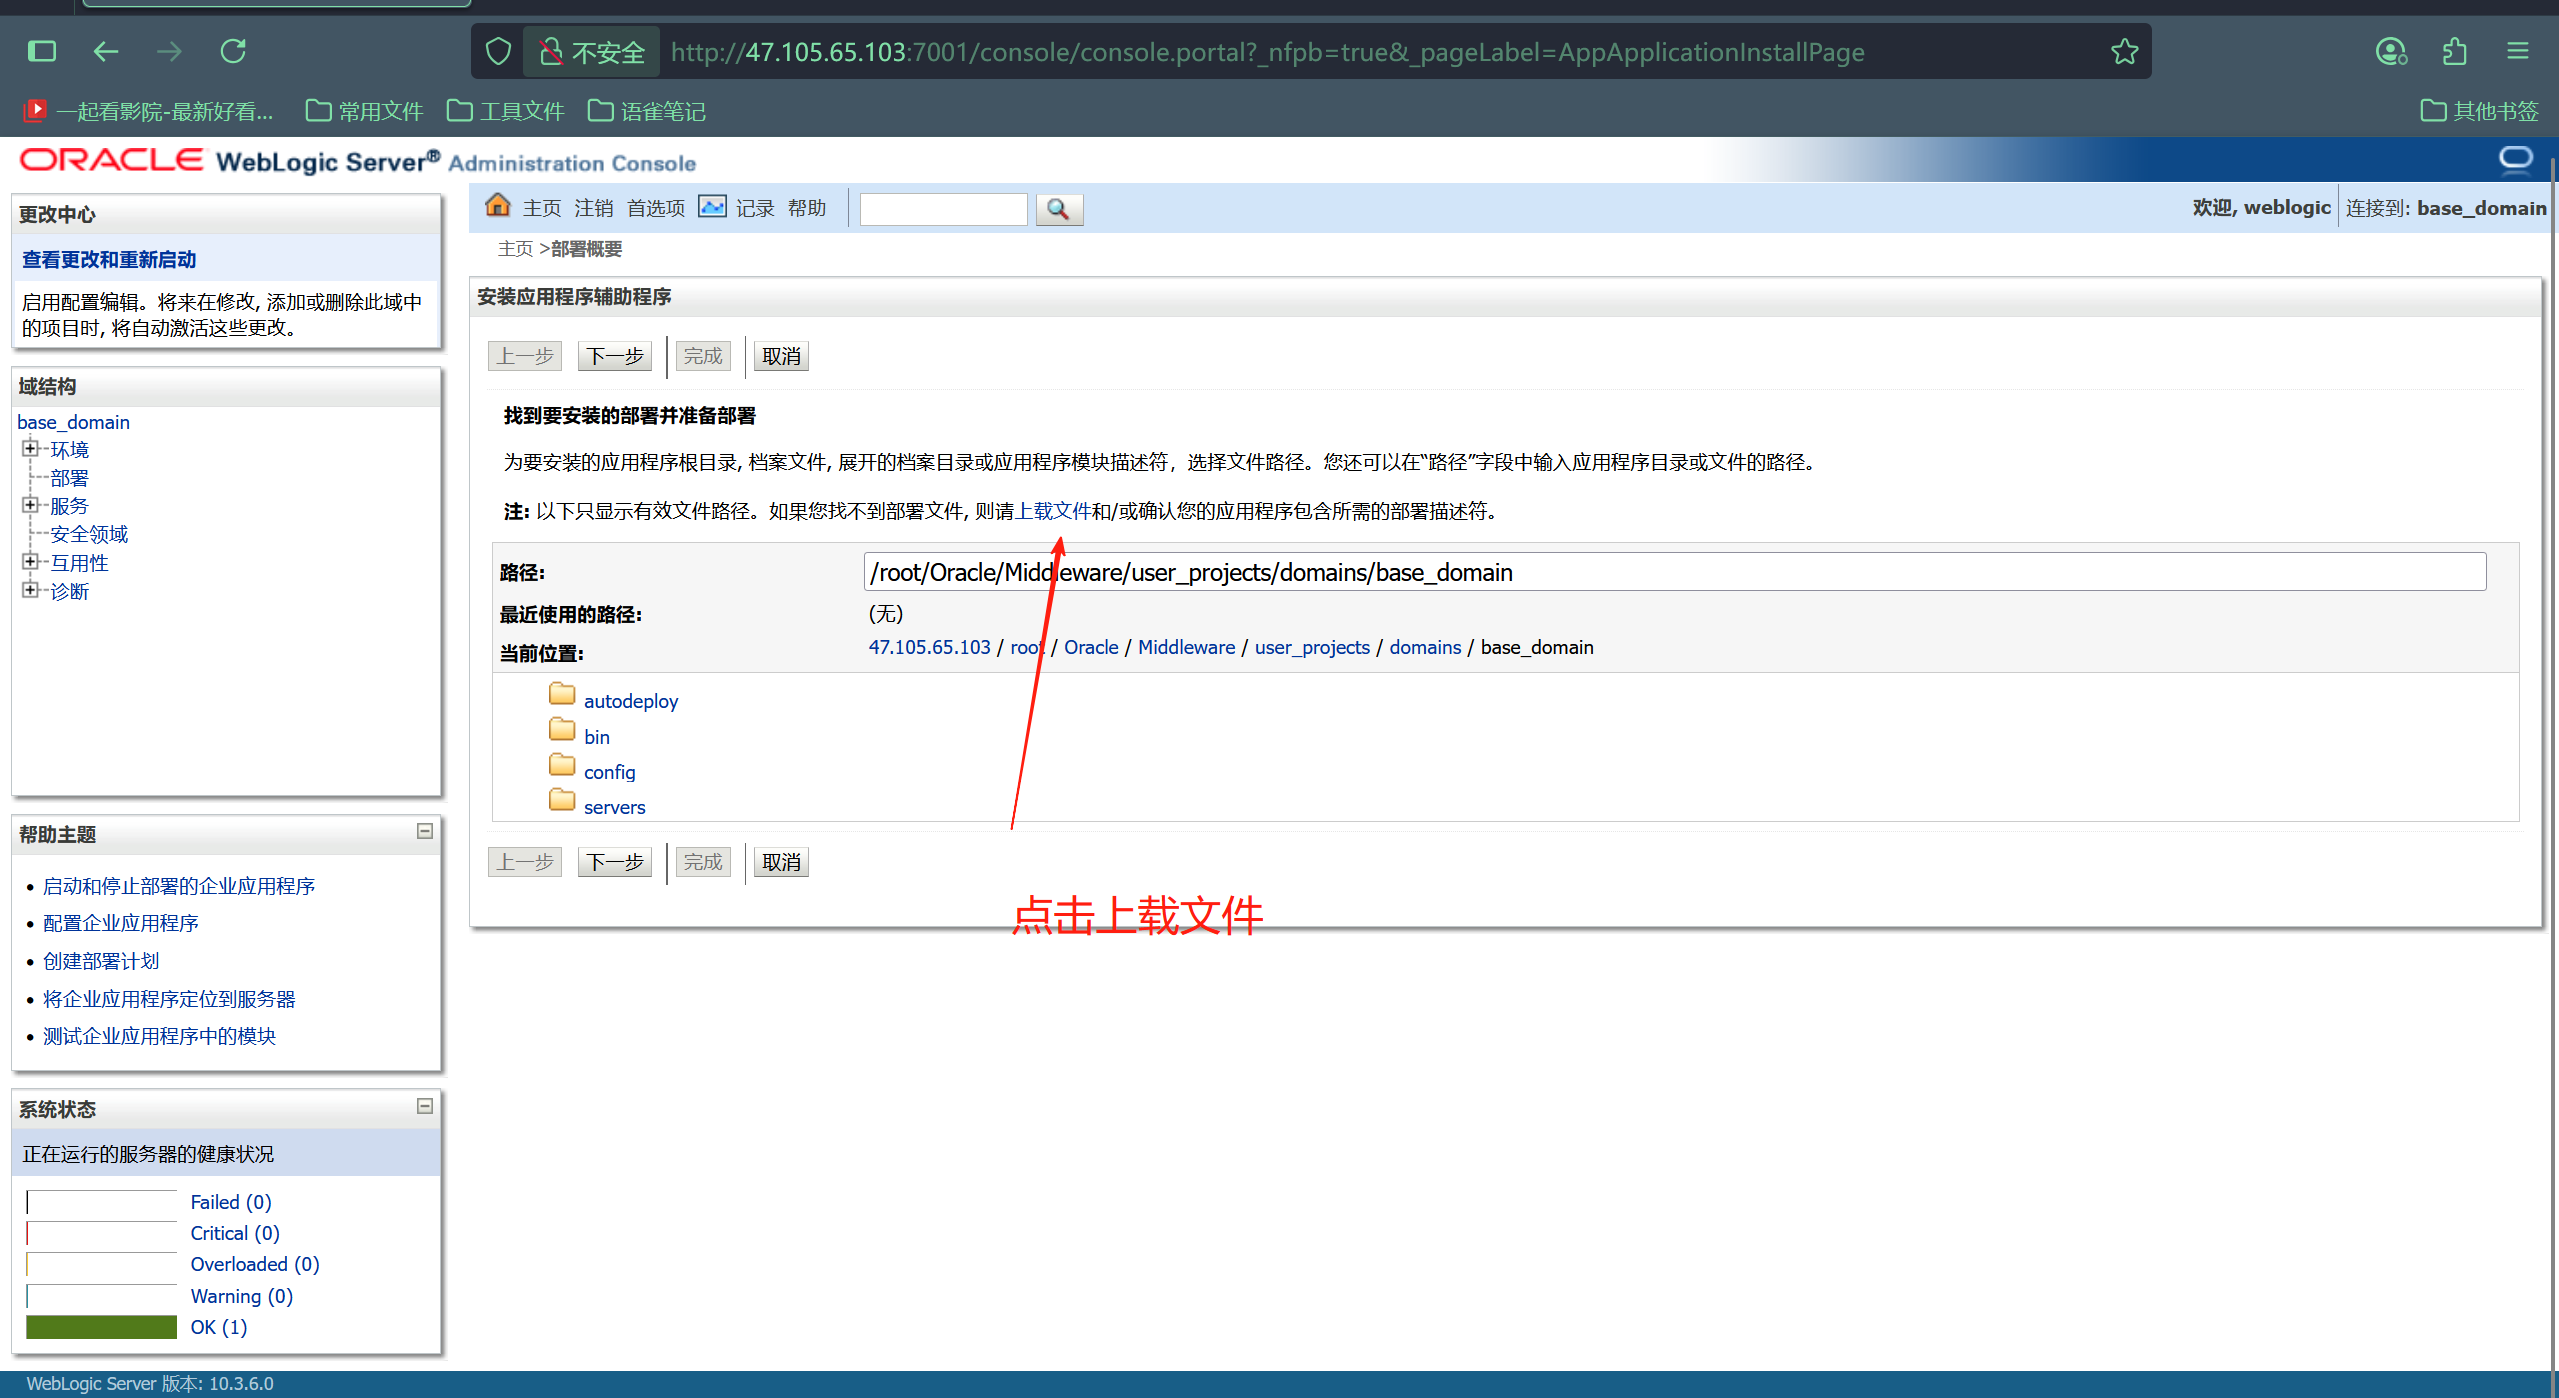Click the Warning (0) status link
Image resolution: width=2559 pixels, height=1398 pixels.
click(241, 1296)
